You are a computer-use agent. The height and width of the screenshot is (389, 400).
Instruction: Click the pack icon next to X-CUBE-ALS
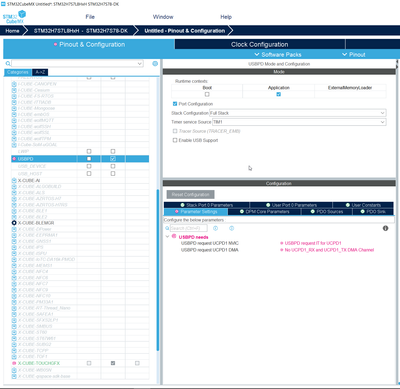point(14,193)
